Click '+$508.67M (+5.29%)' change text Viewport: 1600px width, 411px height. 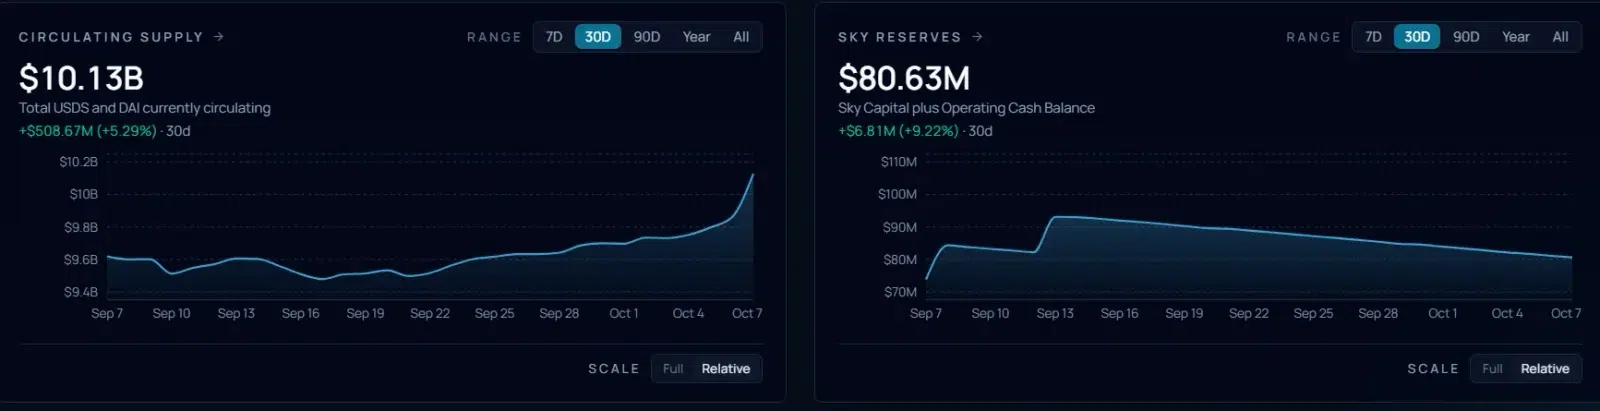coord(88,131)
